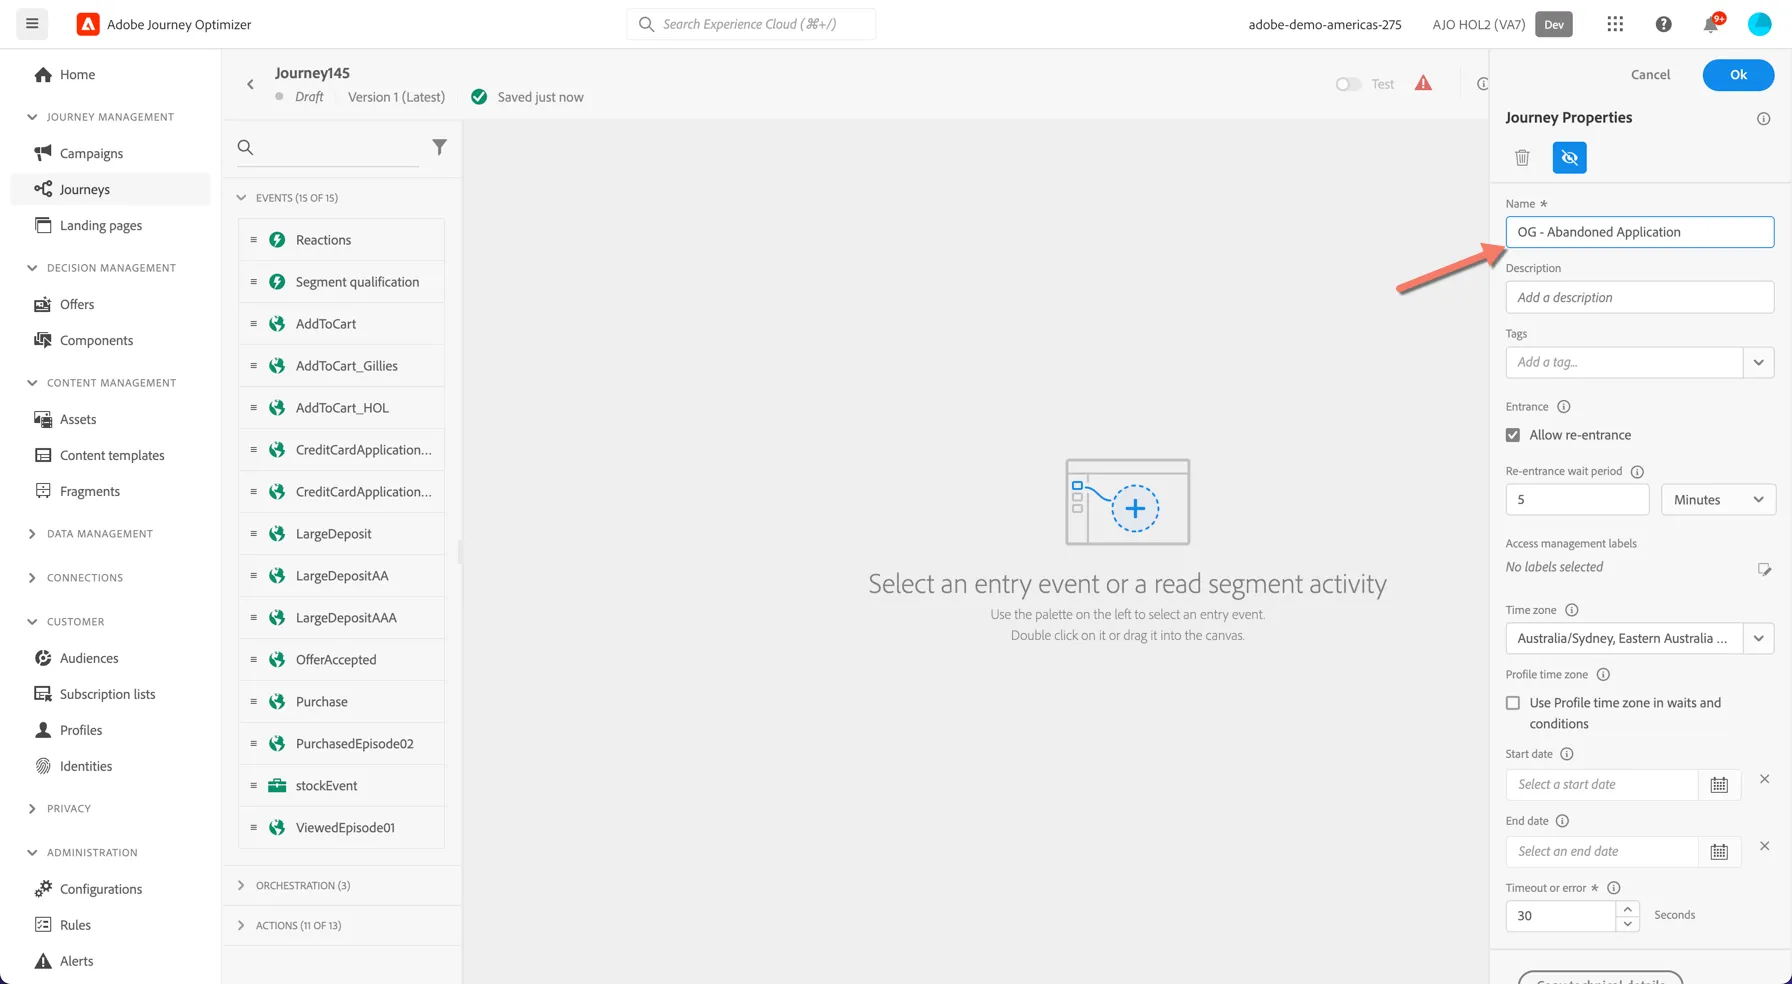Uncheck Allow re-entrance checkbox

coord(1513,435)
